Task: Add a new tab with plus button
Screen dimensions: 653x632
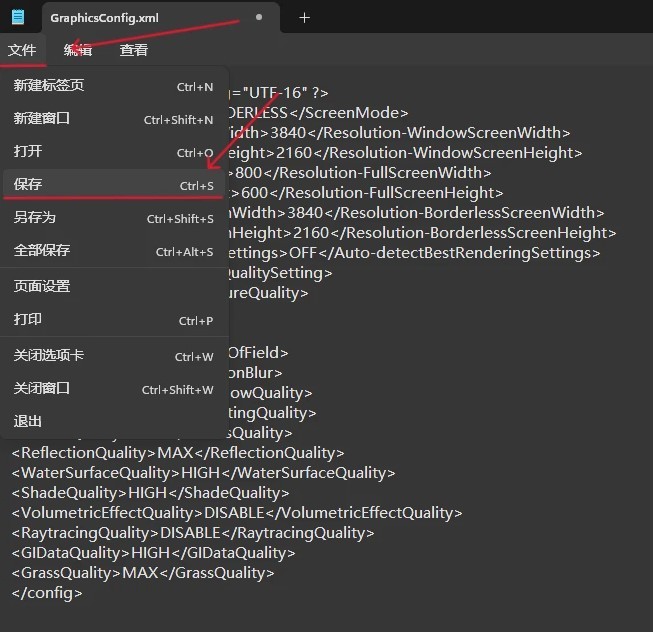Action: 305,17
